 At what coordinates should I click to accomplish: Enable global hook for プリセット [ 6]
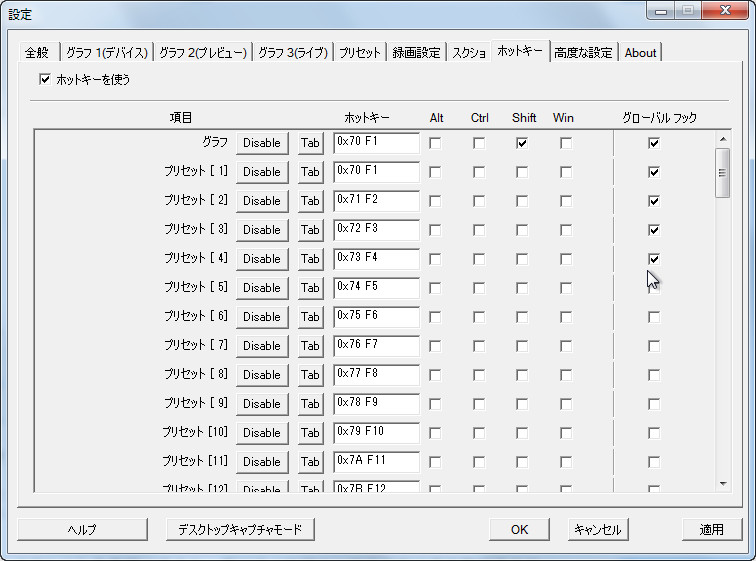654,317
